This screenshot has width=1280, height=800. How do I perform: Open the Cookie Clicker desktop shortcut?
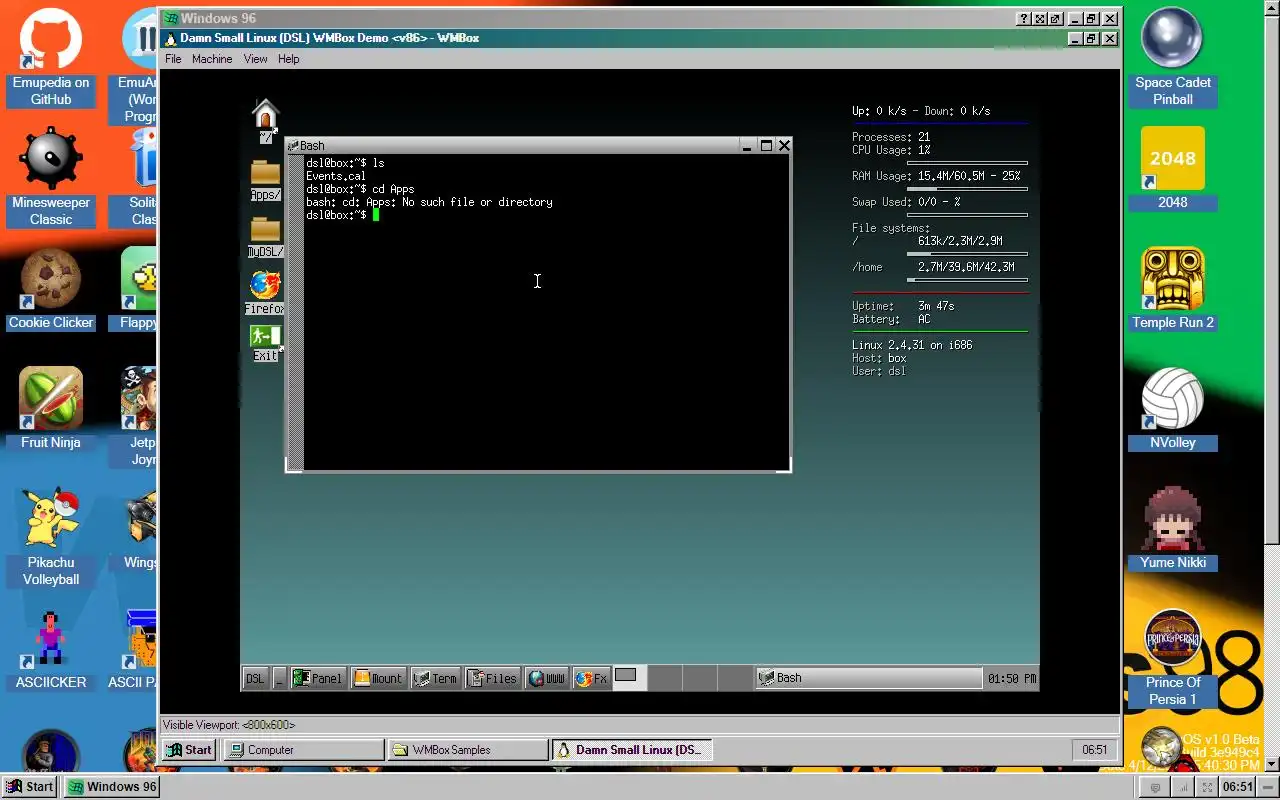(x=51, y=290)
